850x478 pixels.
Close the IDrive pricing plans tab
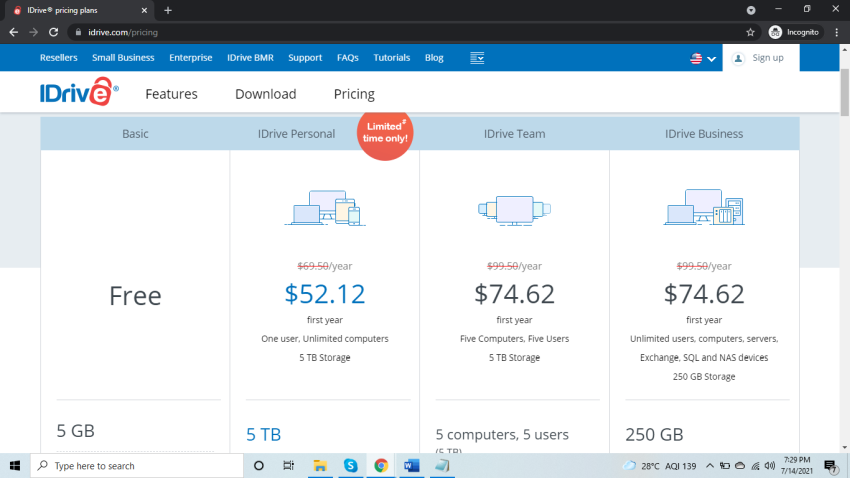tap(144, 10)
